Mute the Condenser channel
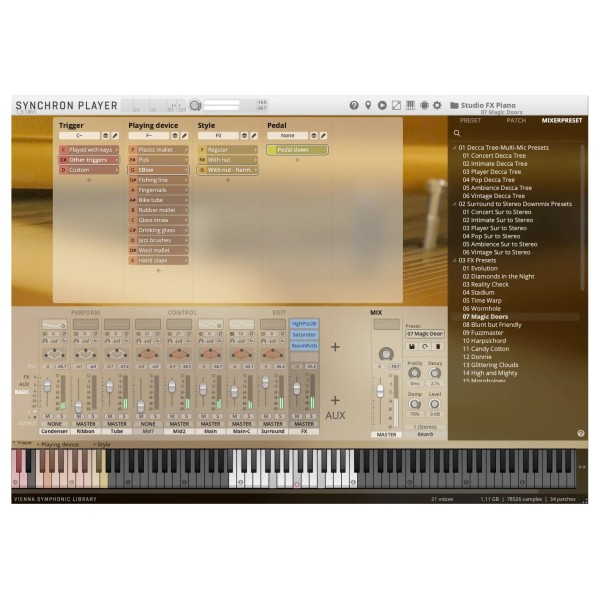 [48, 416]
